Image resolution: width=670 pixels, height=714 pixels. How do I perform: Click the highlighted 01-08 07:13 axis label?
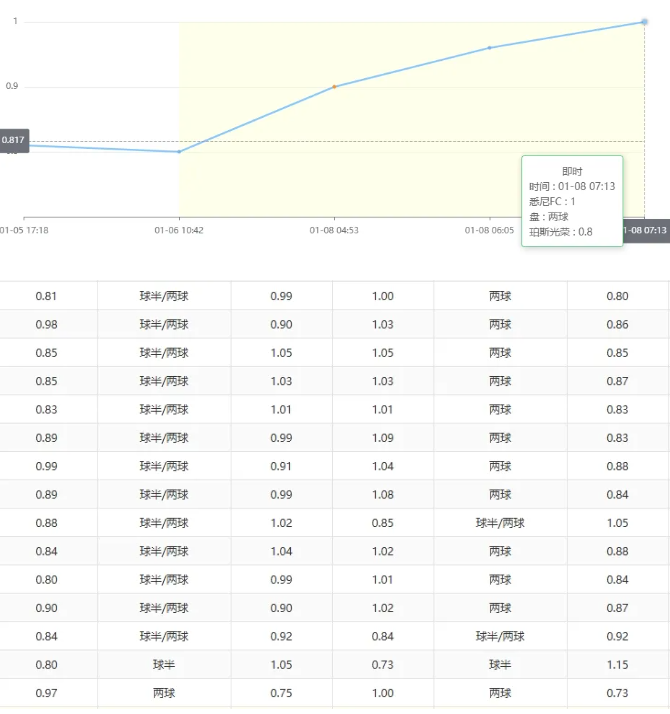[645, 230]
